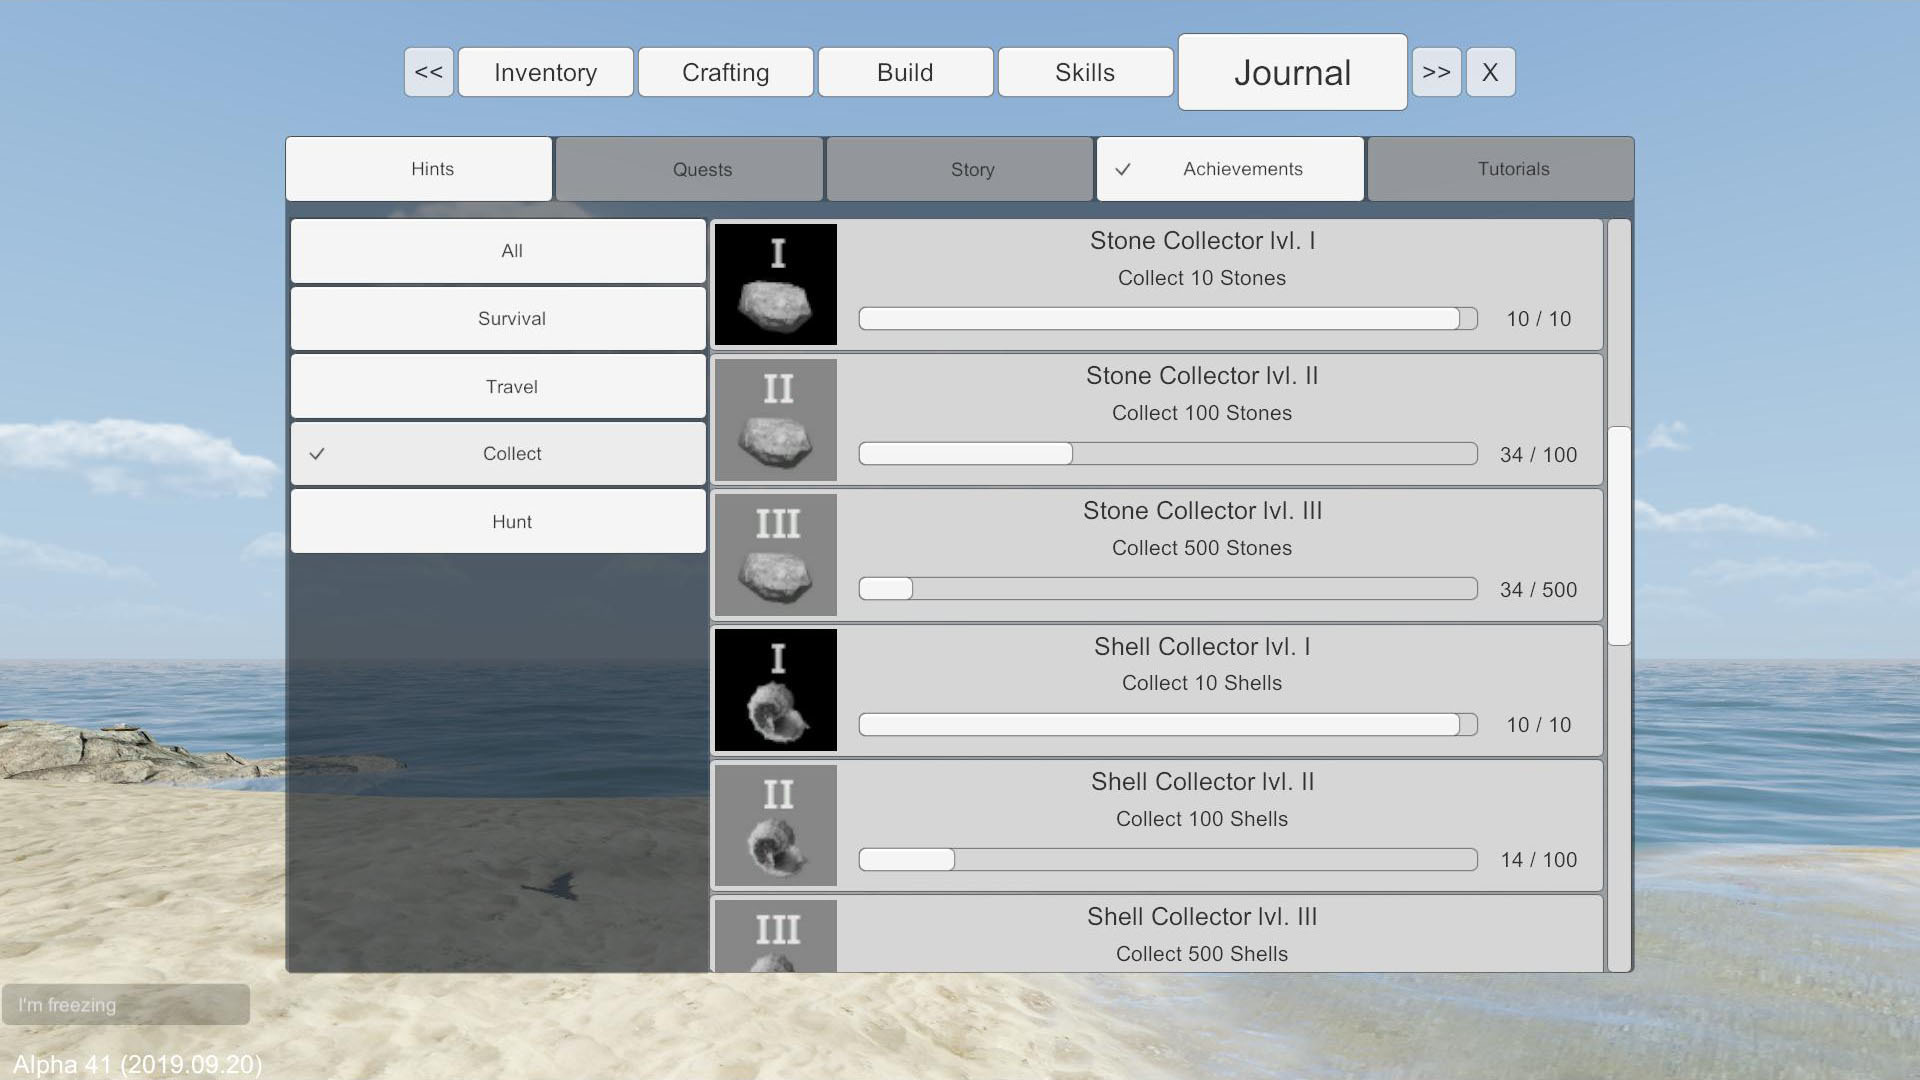Click the 'Stone Collector lvl. I' title
Screen dimensions: 1920x1080
(x=1202, y=241)
